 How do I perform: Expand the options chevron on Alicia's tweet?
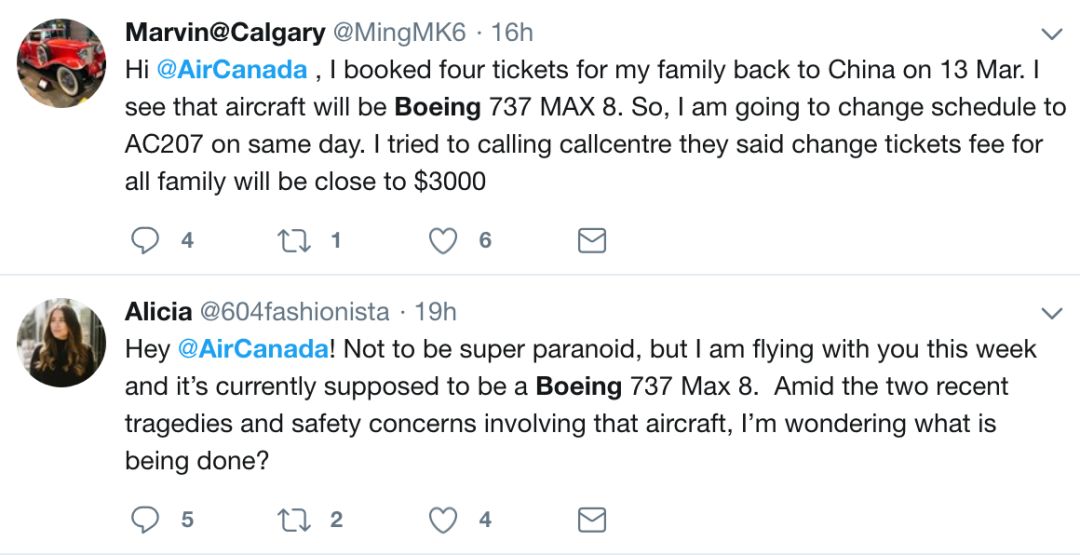[x=1052, y=314]
